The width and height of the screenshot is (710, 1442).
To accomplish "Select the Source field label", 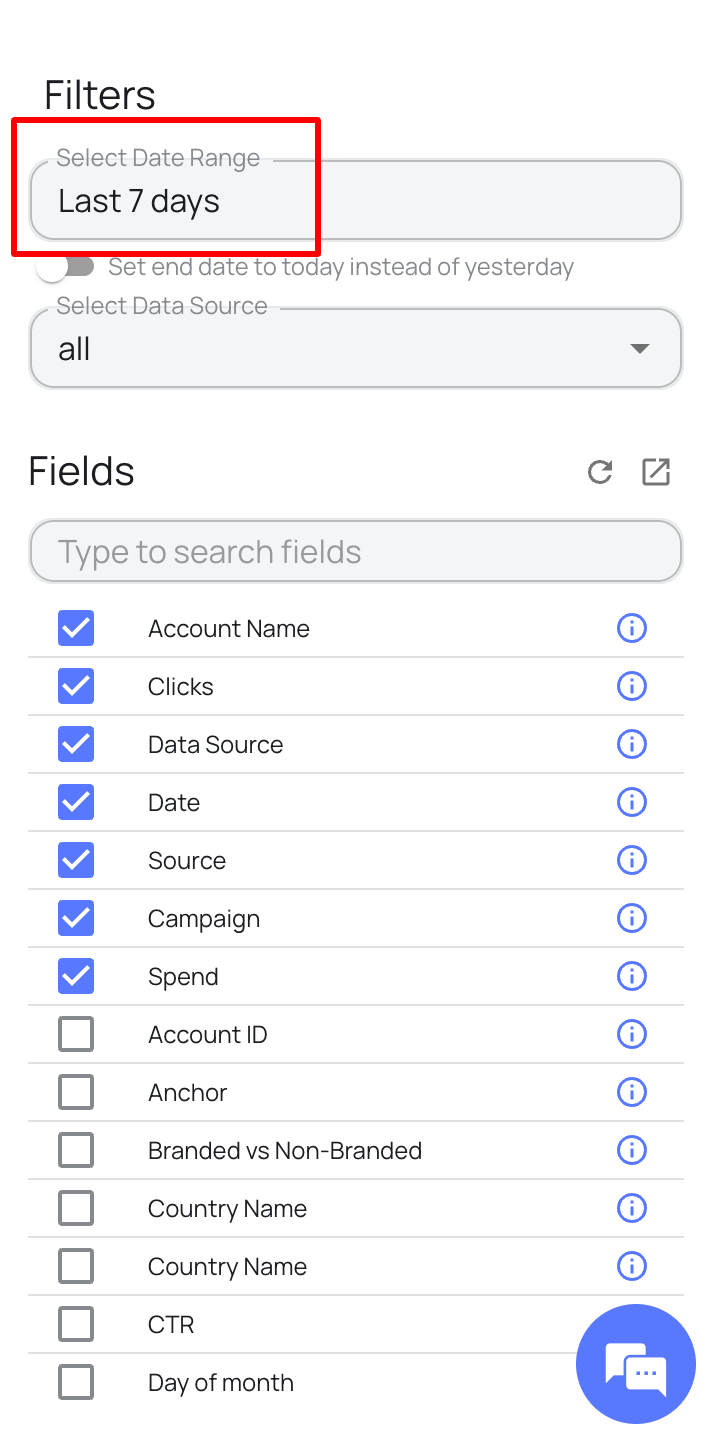I will (x=187, y=860).
